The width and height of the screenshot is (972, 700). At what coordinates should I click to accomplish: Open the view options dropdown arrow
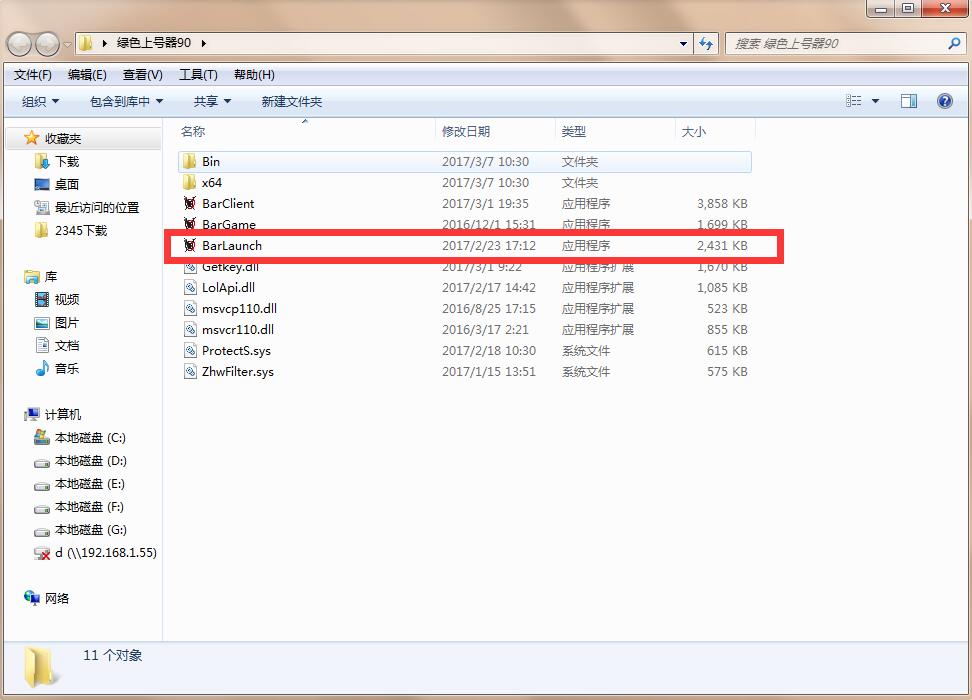click(875, 101)
